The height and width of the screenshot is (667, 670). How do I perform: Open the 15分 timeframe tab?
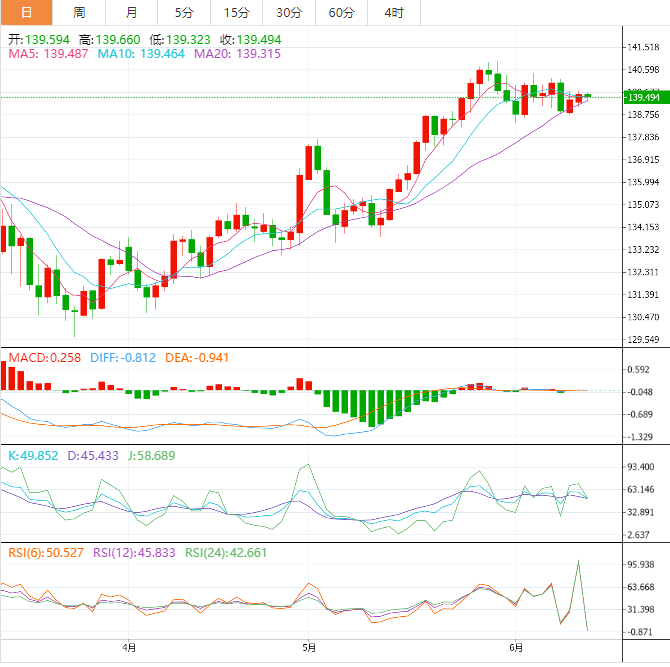[x=236, y=13]
